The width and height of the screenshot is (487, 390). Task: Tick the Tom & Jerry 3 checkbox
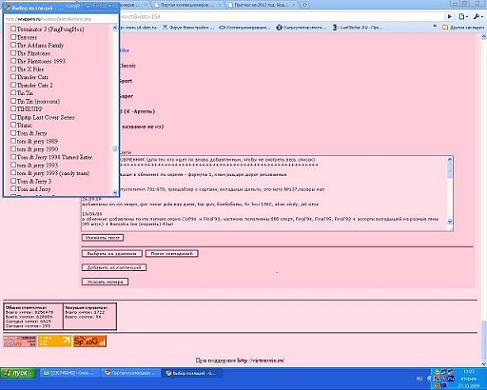[13, 181]
